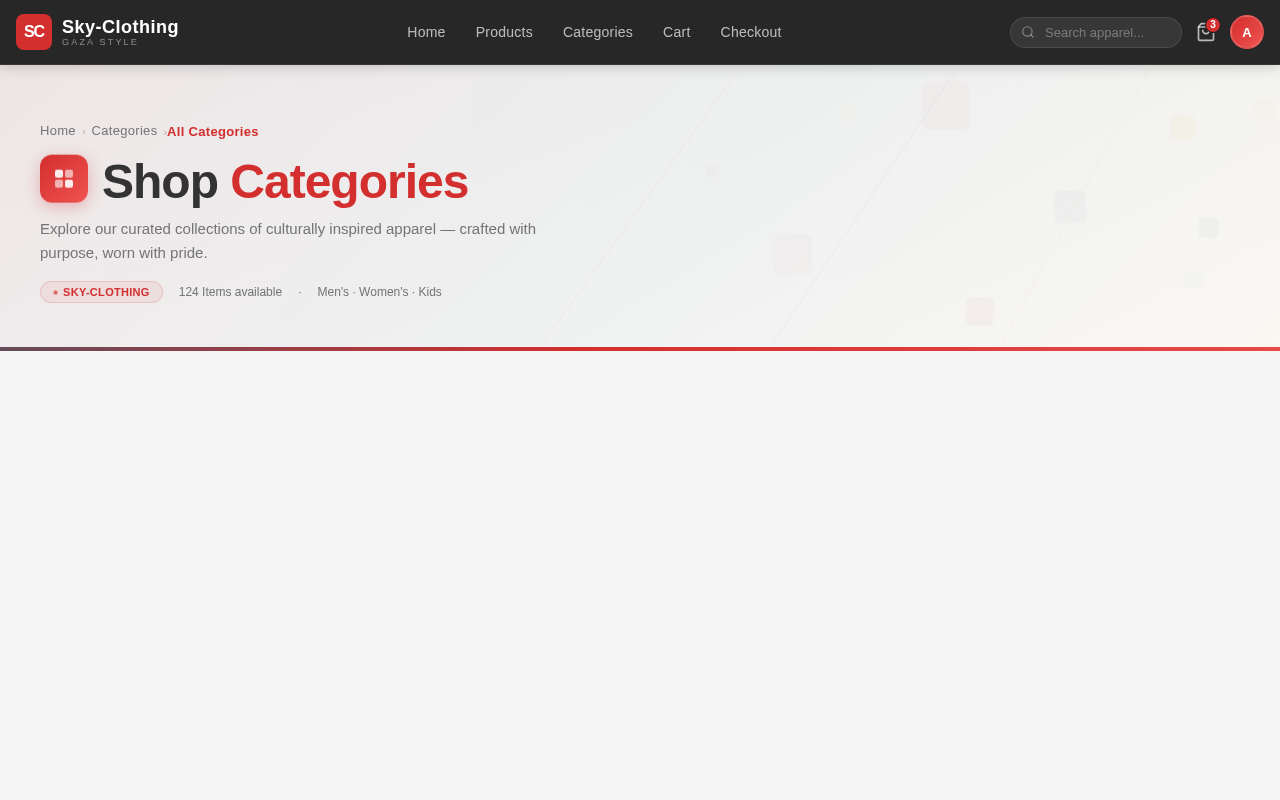
Task: Click the Categories breadcrumb link
Action: coord(124,130)
